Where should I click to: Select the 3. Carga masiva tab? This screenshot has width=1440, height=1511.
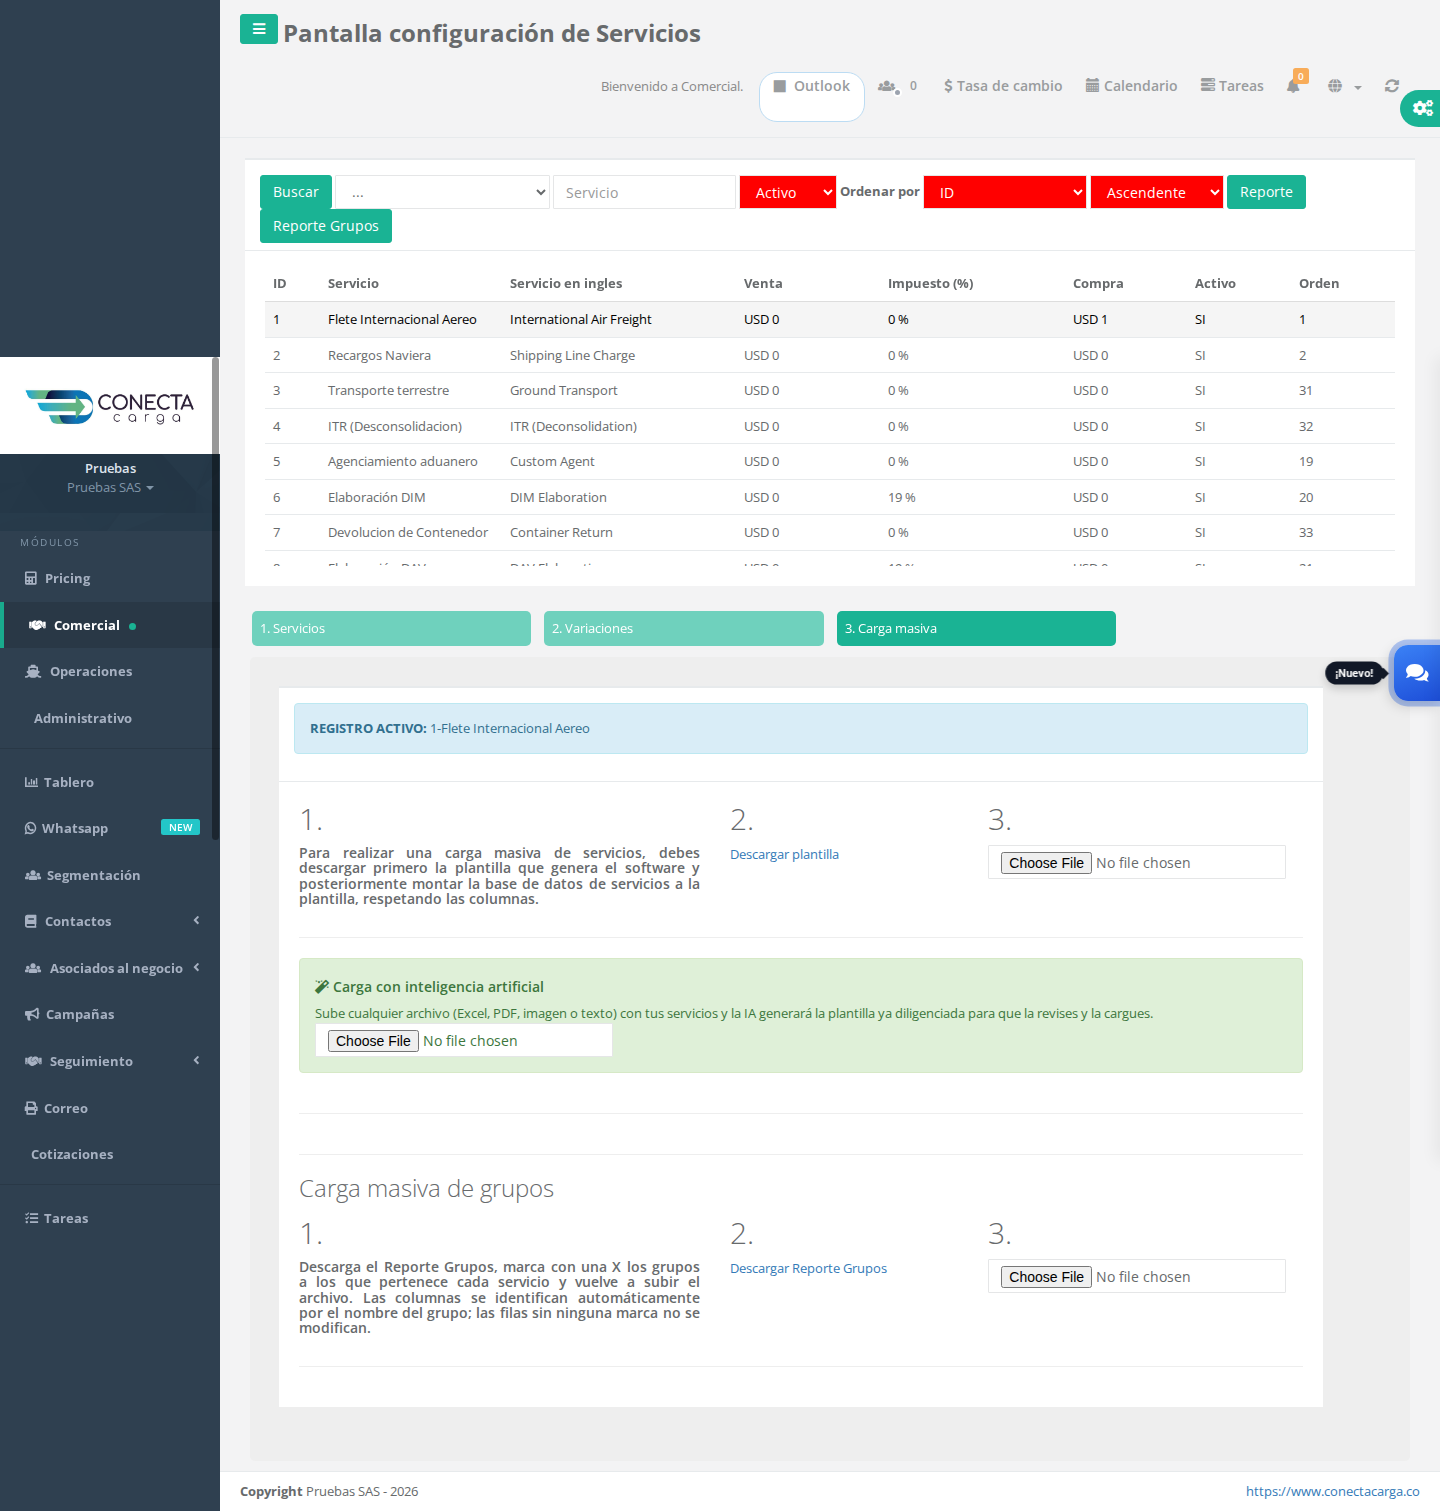(x=976, y=628)
